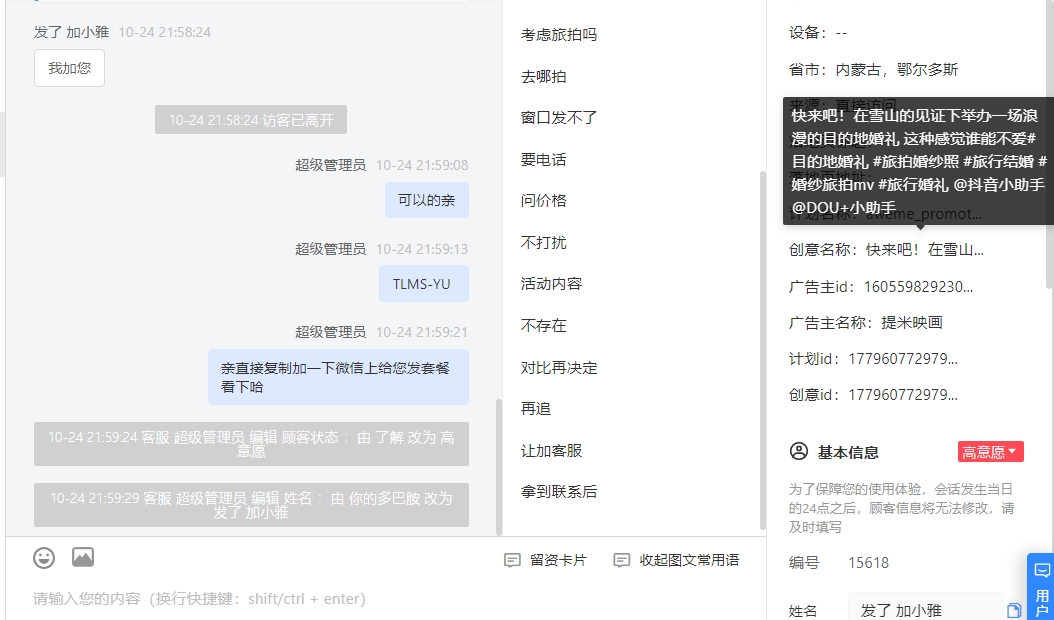Screen dimensions: 1054x620
Task: Click visitor message bubble 我加您
Action: (69, 68)
